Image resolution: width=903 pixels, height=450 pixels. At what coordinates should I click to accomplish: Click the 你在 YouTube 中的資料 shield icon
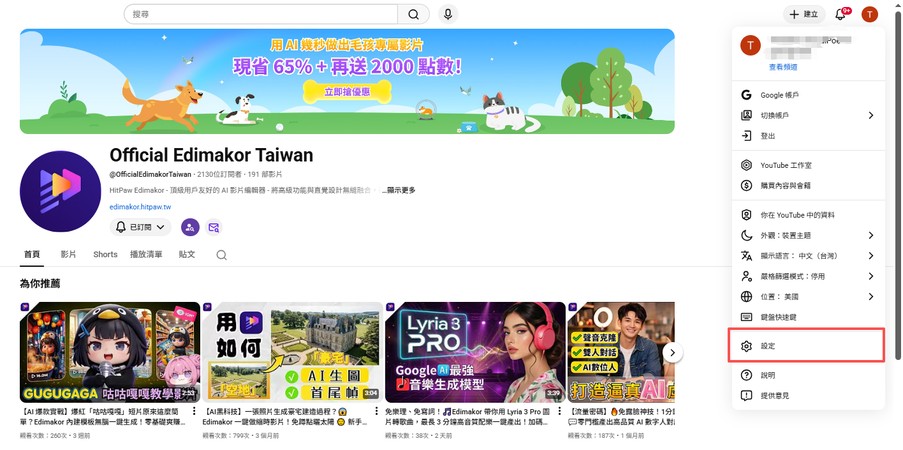746,215
